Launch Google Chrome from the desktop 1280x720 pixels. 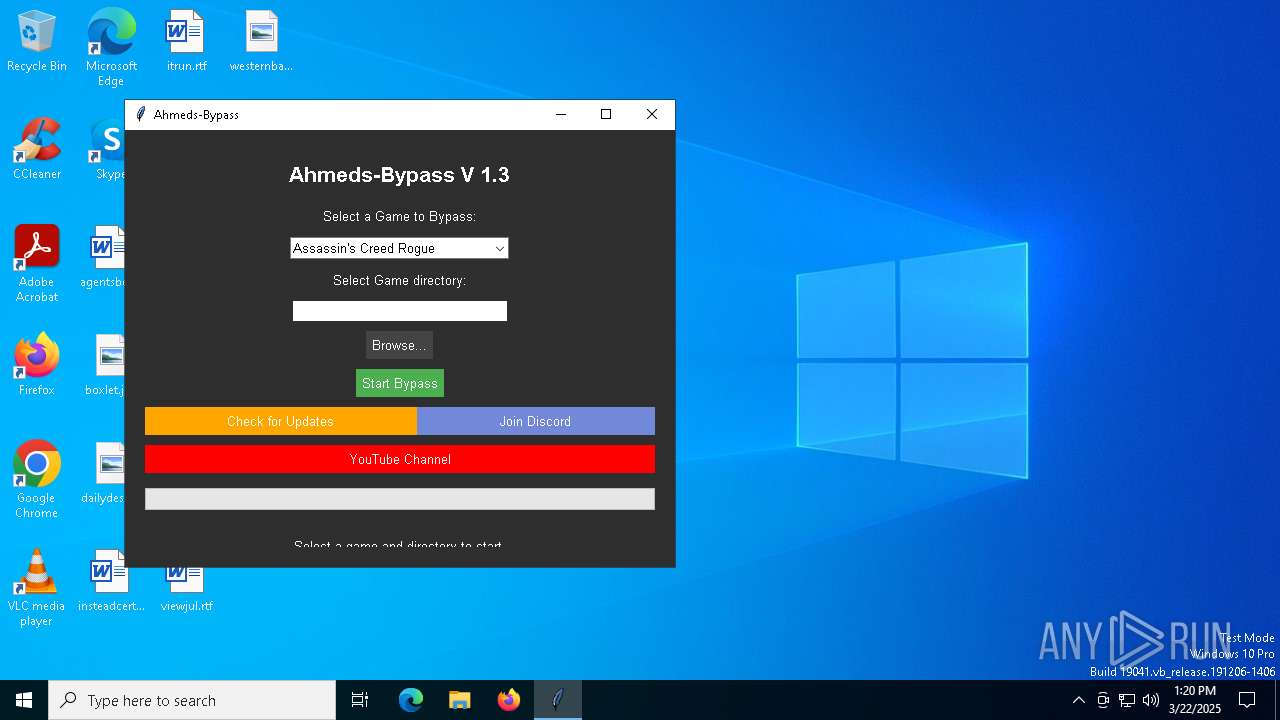point(37,479)
